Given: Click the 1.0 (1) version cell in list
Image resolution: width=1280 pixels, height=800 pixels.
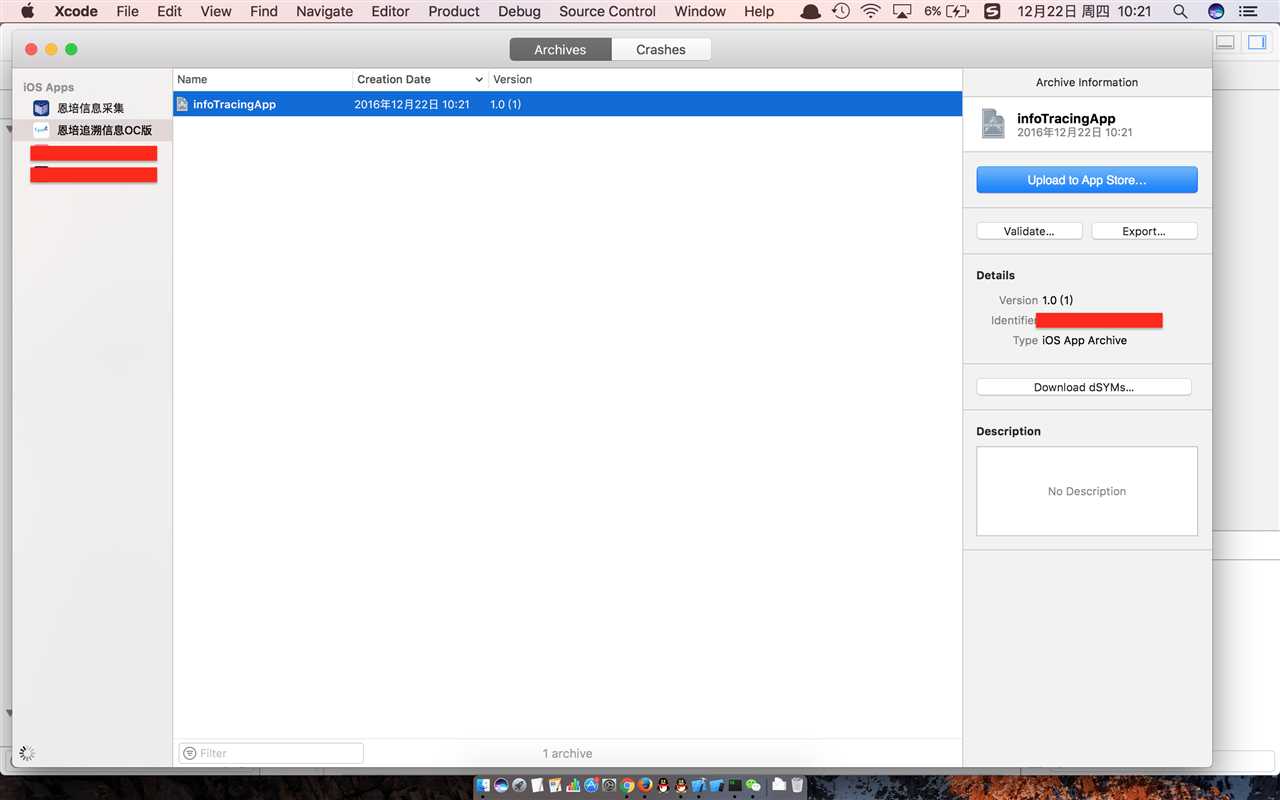Looking at the screenshot, I should (505, 104).
